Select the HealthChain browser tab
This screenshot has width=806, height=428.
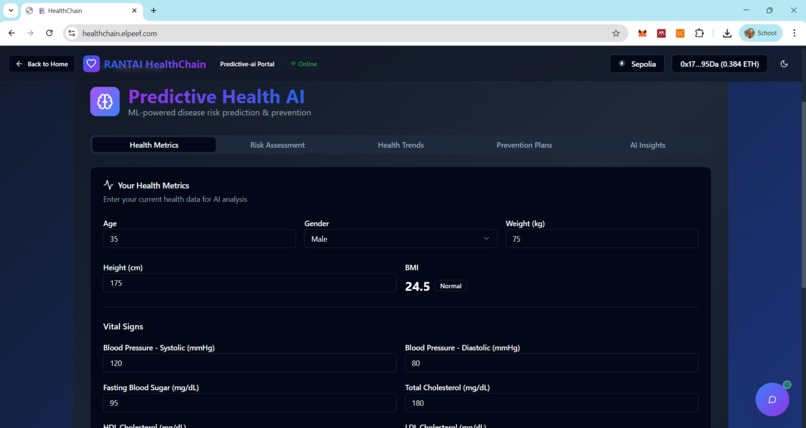(x=82, y=11)
